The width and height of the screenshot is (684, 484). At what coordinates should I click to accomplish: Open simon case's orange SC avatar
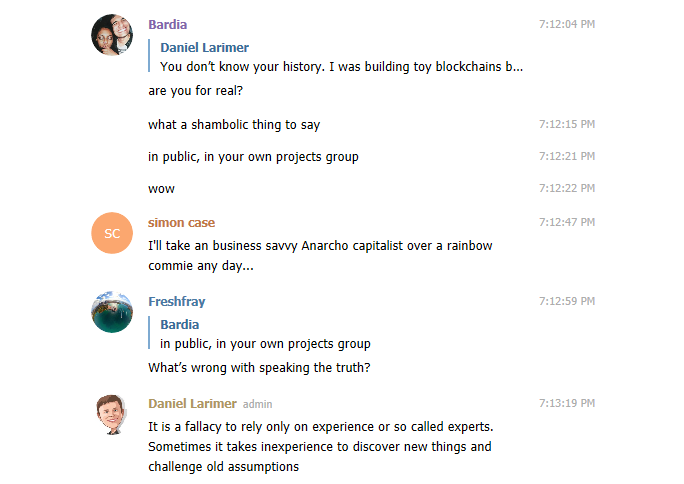pyautogui.click(x=112, y=233)
